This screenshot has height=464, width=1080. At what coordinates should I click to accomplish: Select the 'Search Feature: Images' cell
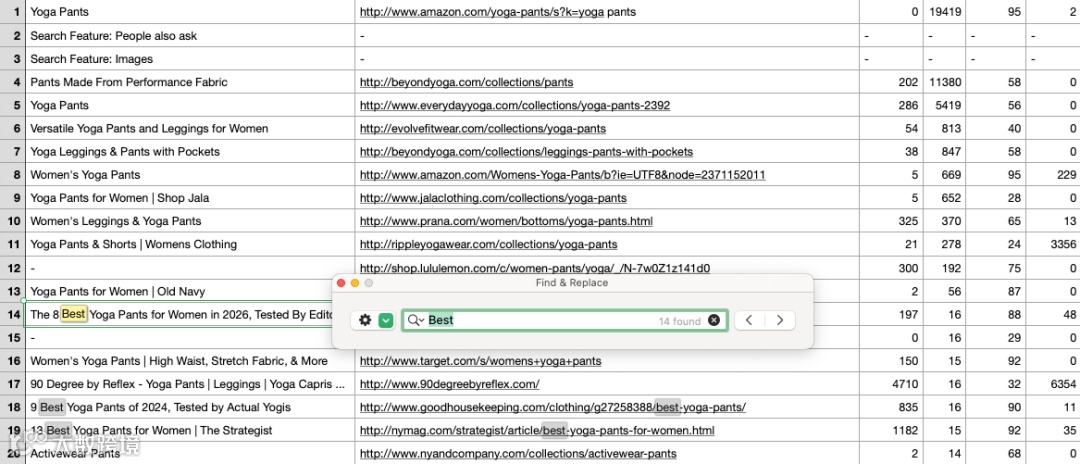190,59
